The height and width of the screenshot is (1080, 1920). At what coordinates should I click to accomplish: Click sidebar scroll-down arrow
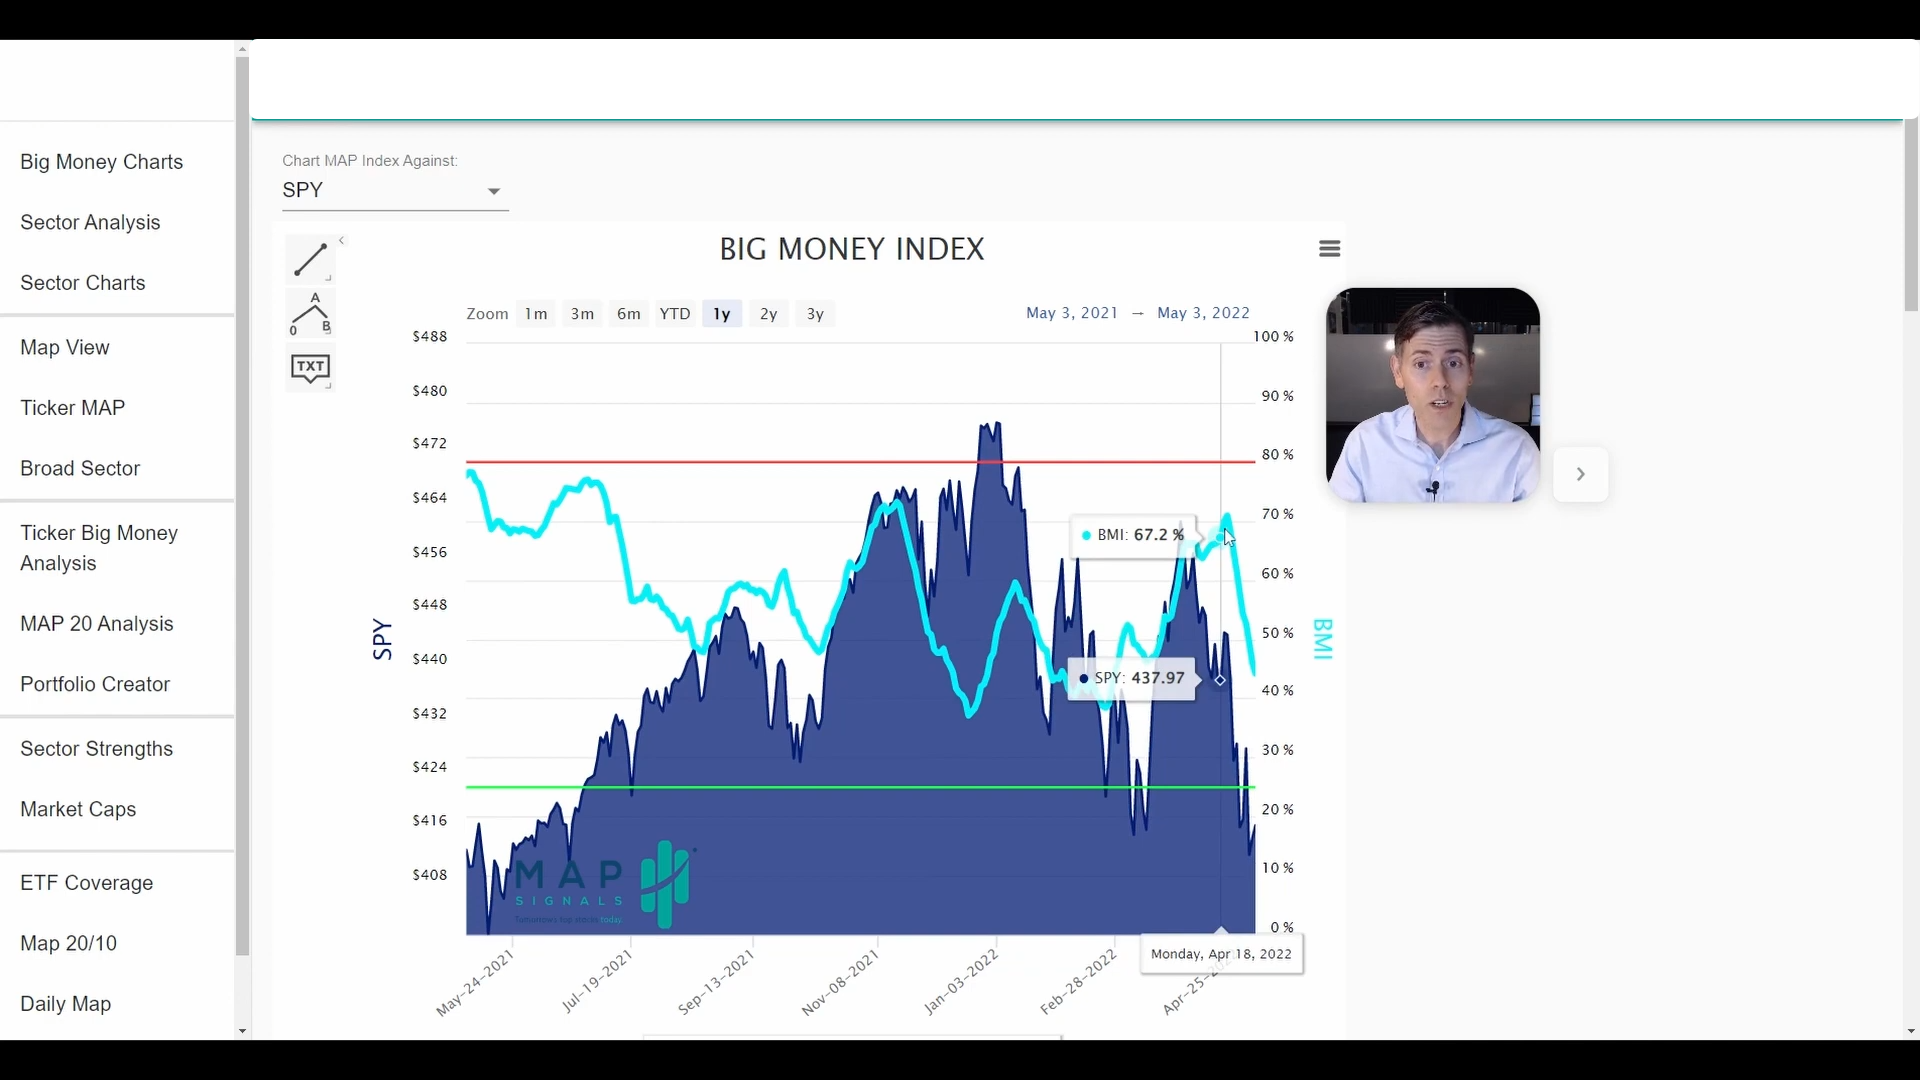click(x=242, y=1032)
